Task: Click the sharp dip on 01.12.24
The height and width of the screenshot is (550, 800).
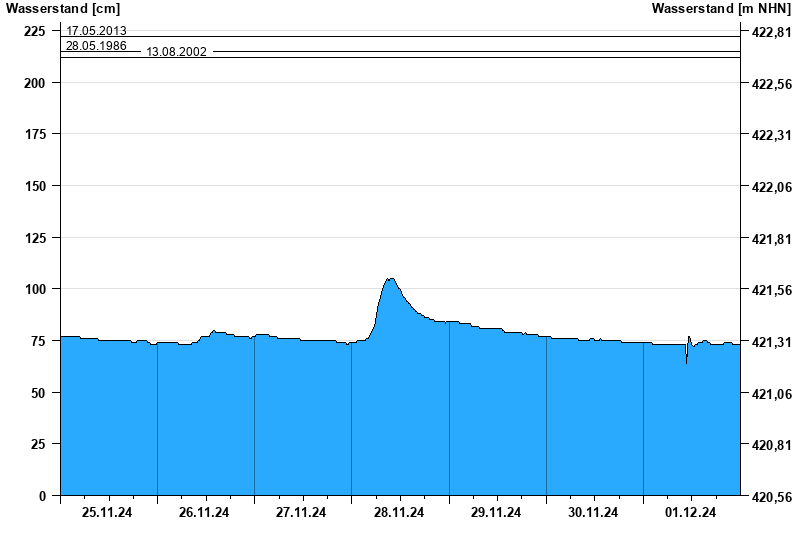Action: 686,360
